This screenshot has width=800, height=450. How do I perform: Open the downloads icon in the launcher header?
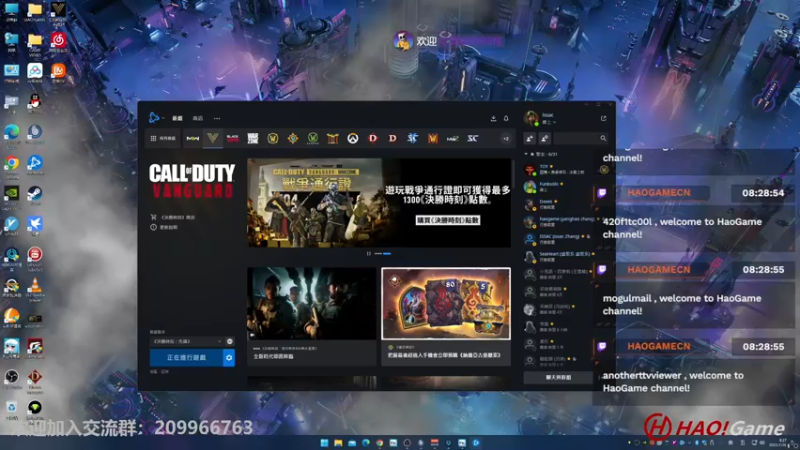click(x=493, y=118)
